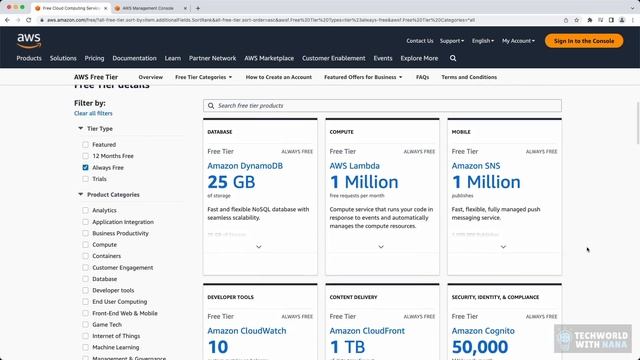Check the Front-End Web & Mobile filter
This screenshot has height=360, width=640.
[85, 313]
